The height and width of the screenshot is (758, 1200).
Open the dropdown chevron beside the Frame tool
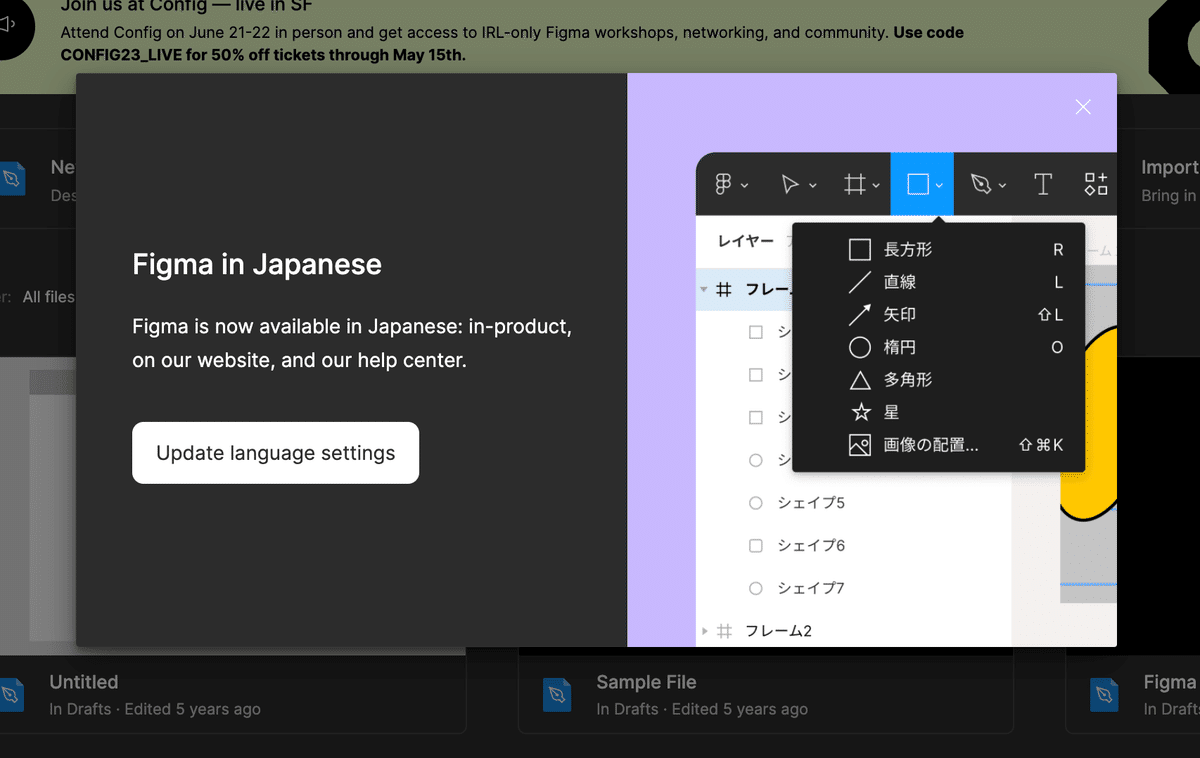coord(876,186)
